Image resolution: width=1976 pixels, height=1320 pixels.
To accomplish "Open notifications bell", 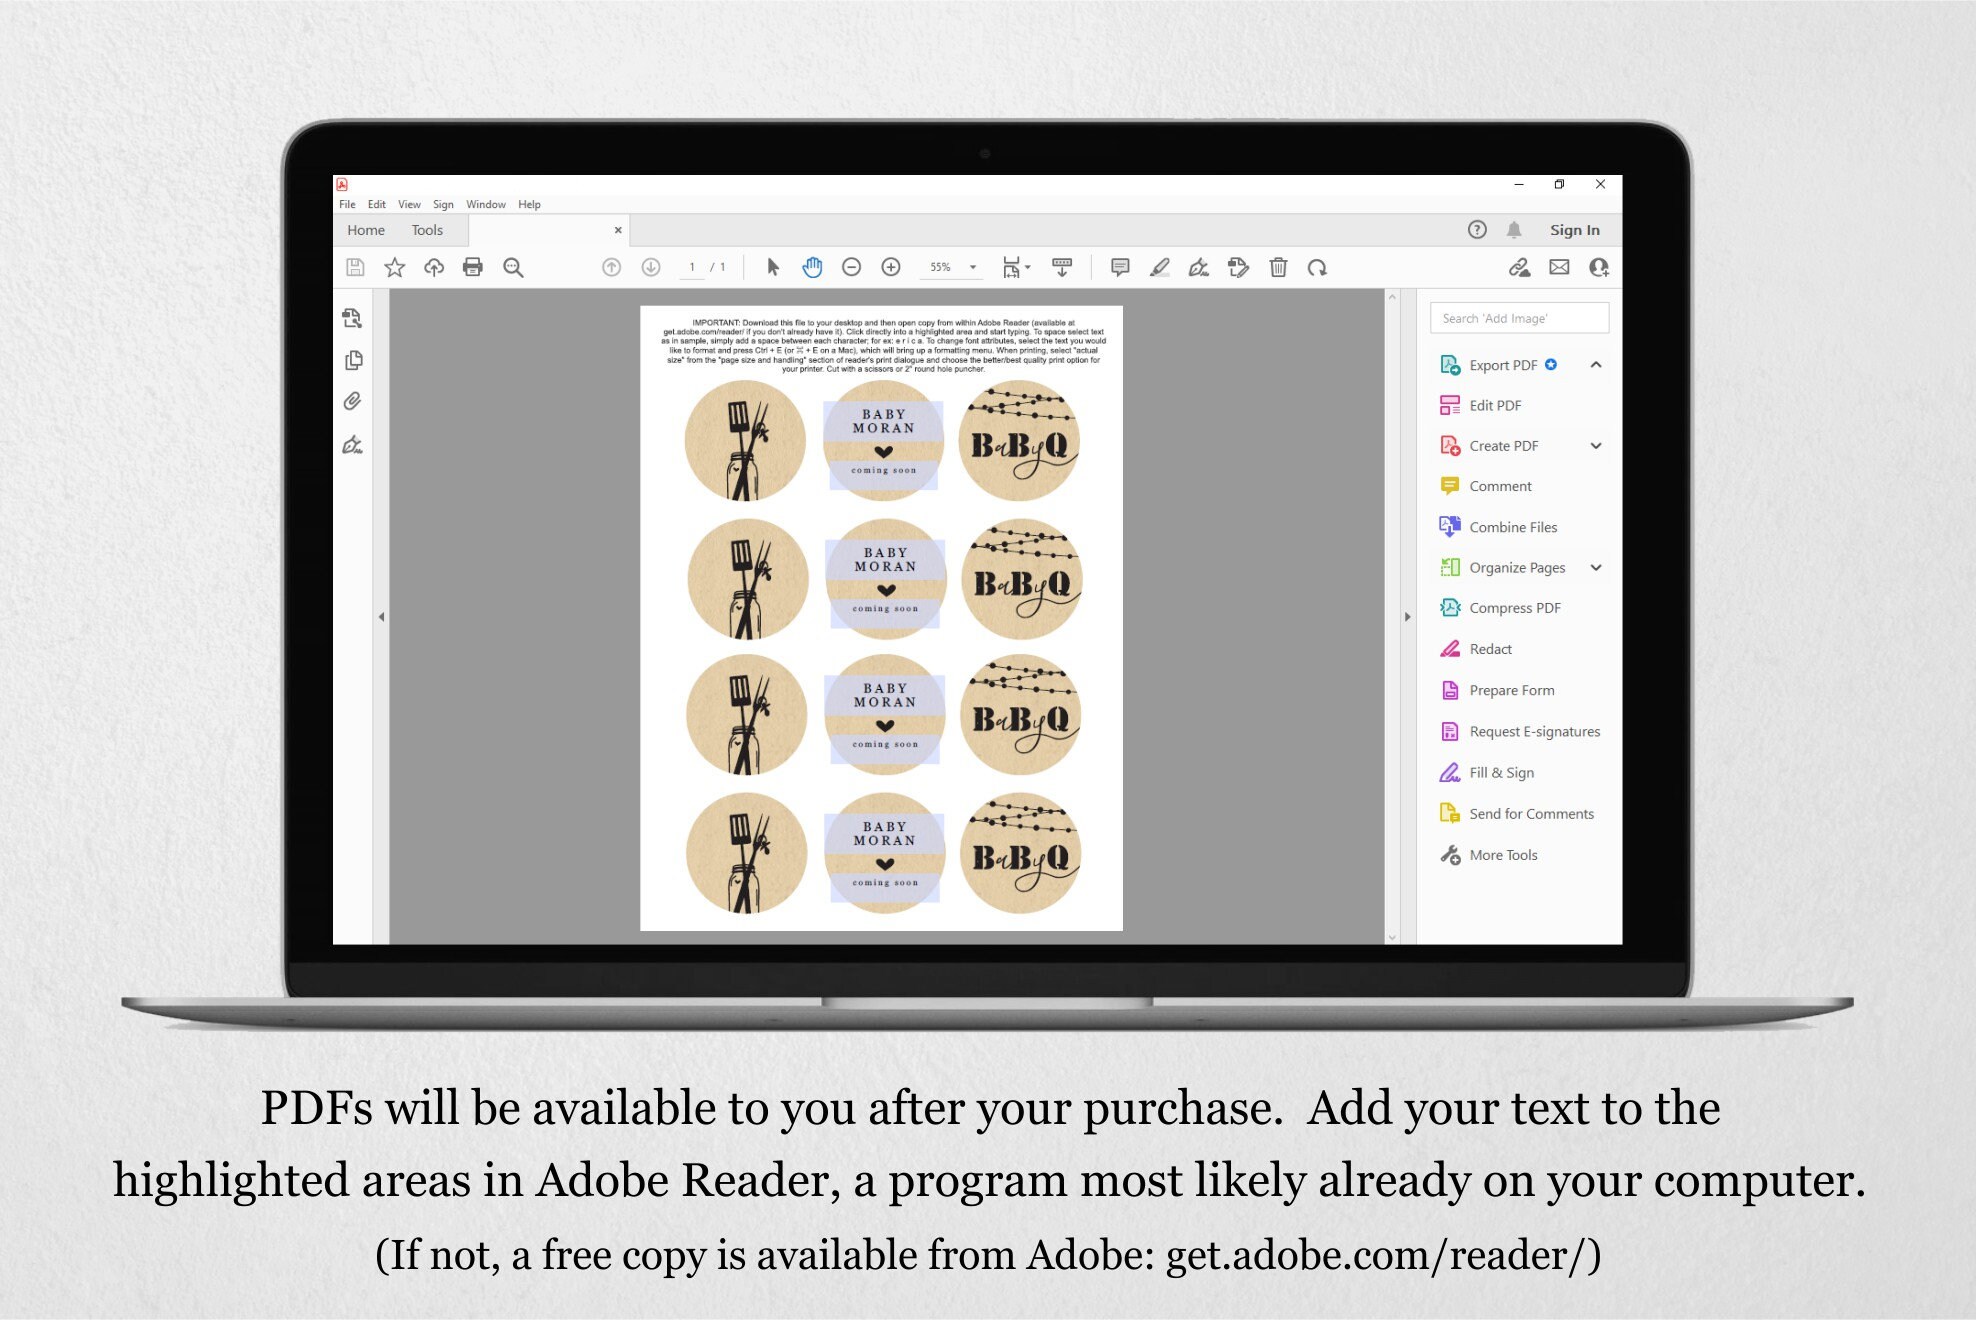I will [1514, 229].
